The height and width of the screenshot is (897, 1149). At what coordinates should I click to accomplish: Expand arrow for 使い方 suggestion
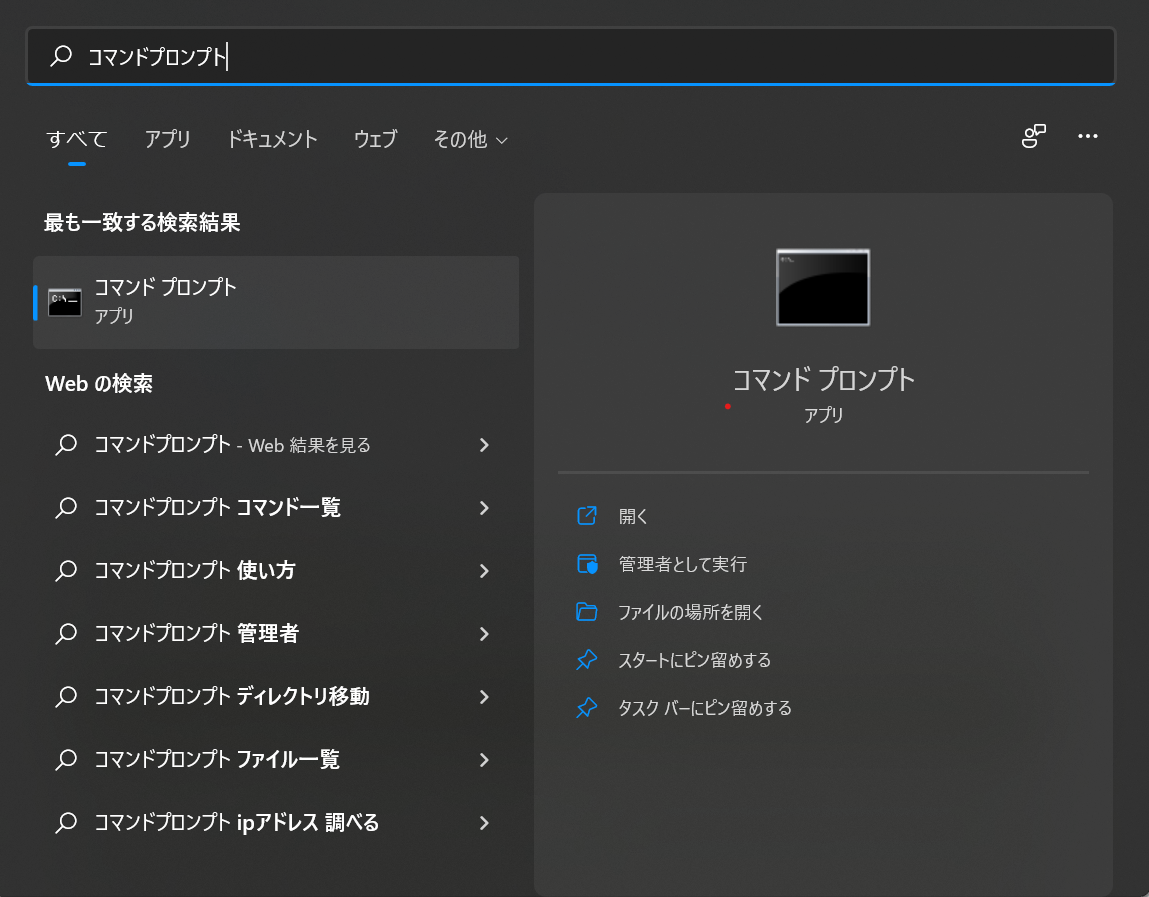click(484, 571)
